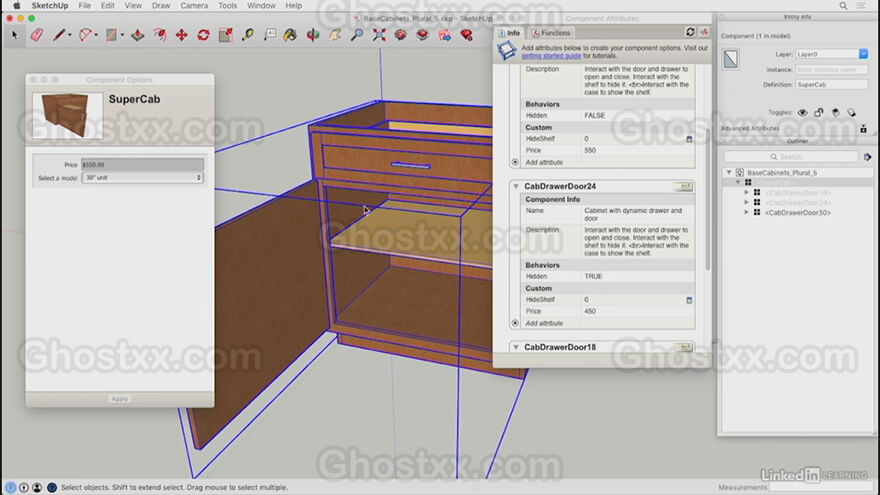Click Add attribute under the Price 550 row
880x495 pixels.
[x=544, y=162]
